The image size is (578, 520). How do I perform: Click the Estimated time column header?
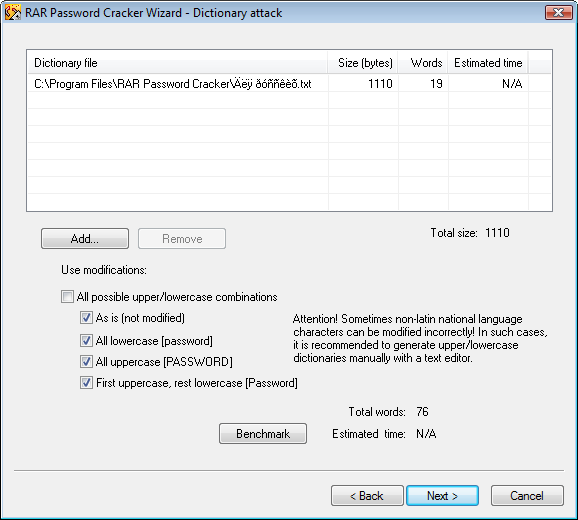click(488, 63)
